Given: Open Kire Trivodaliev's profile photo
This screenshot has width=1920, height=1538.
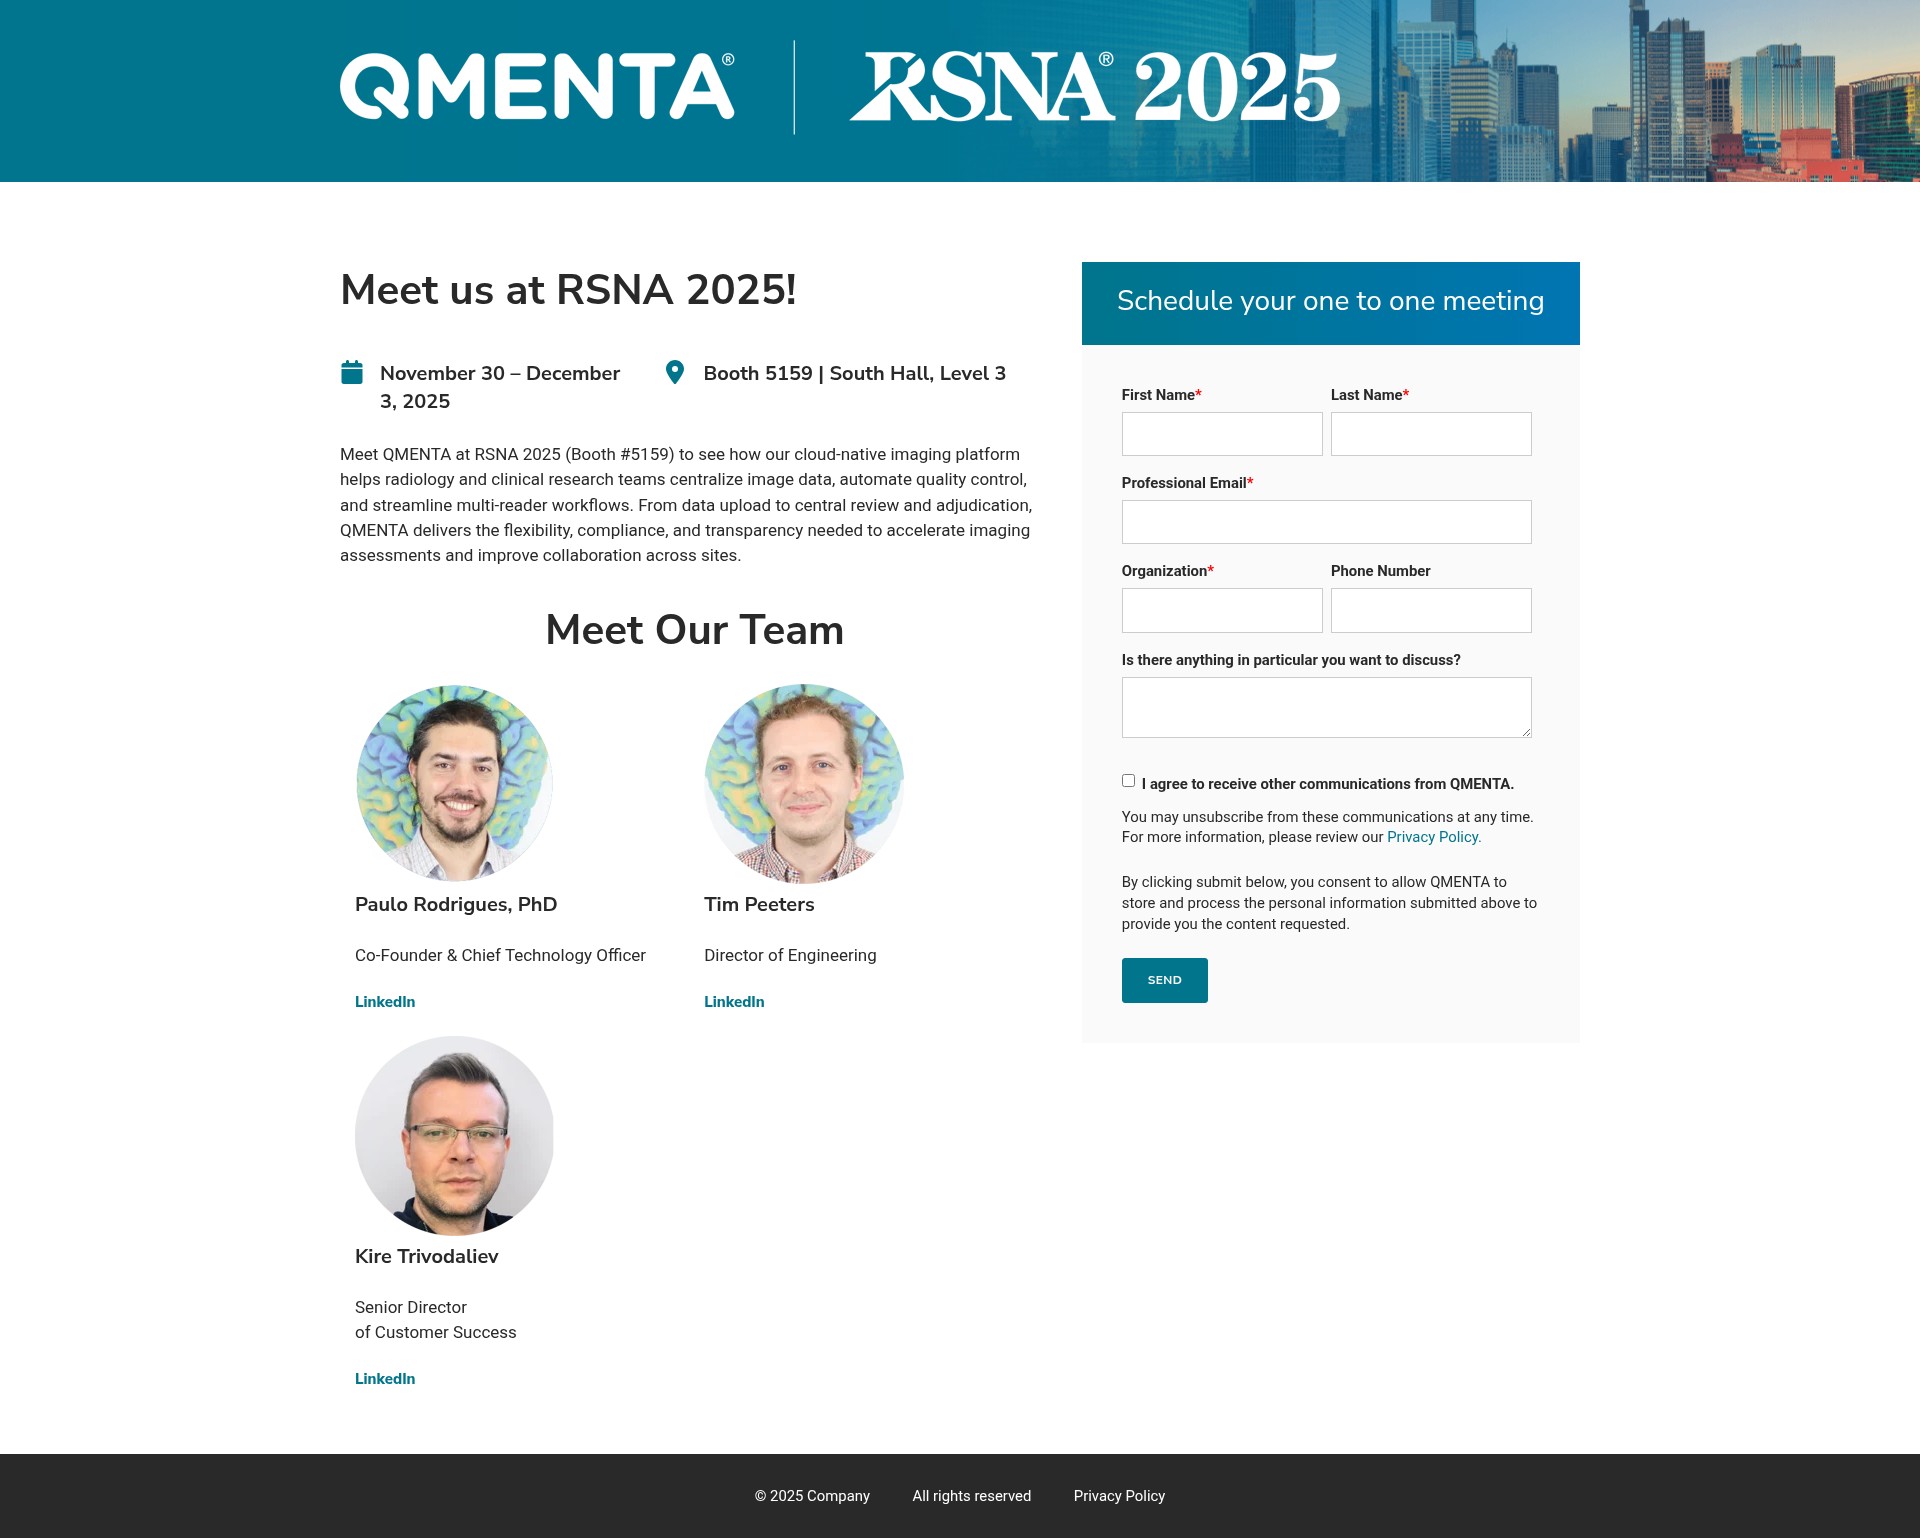Looking at the screenshot, I should 454,1135.
